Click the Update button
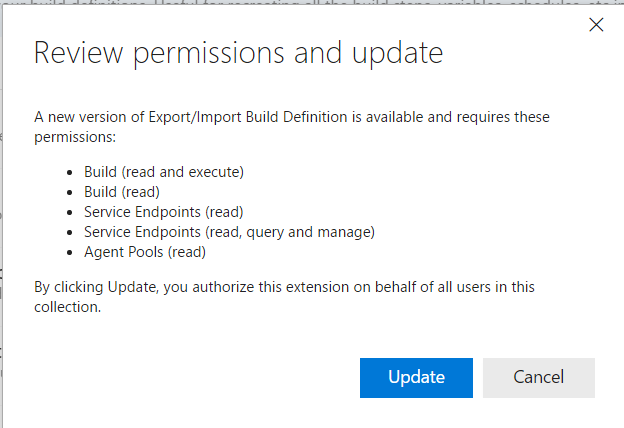The height and width of the screenshot is (428, 624). (x=416, y=377)
